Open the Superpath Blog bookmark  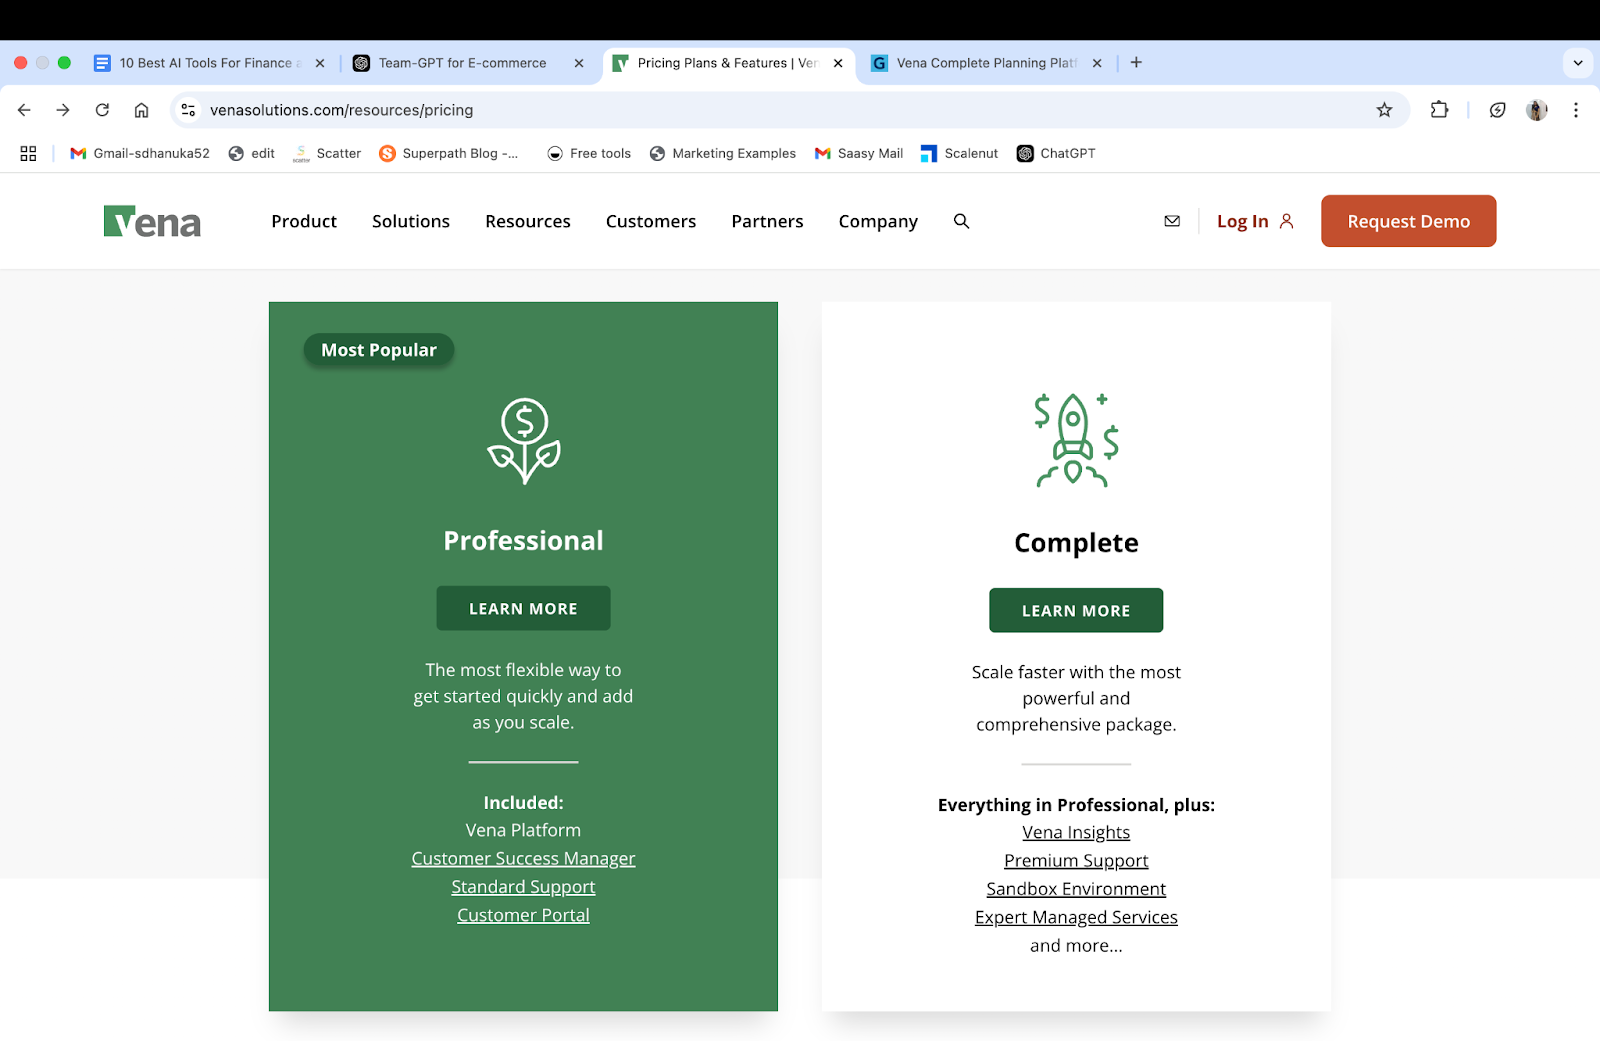449,153
